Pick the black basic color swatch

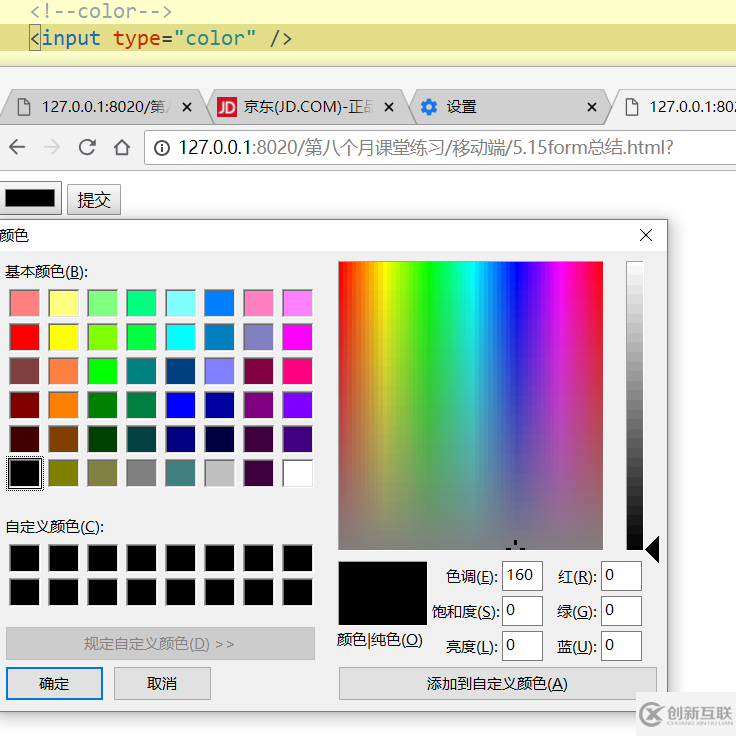pyautogui.click(x=24, y=473)
